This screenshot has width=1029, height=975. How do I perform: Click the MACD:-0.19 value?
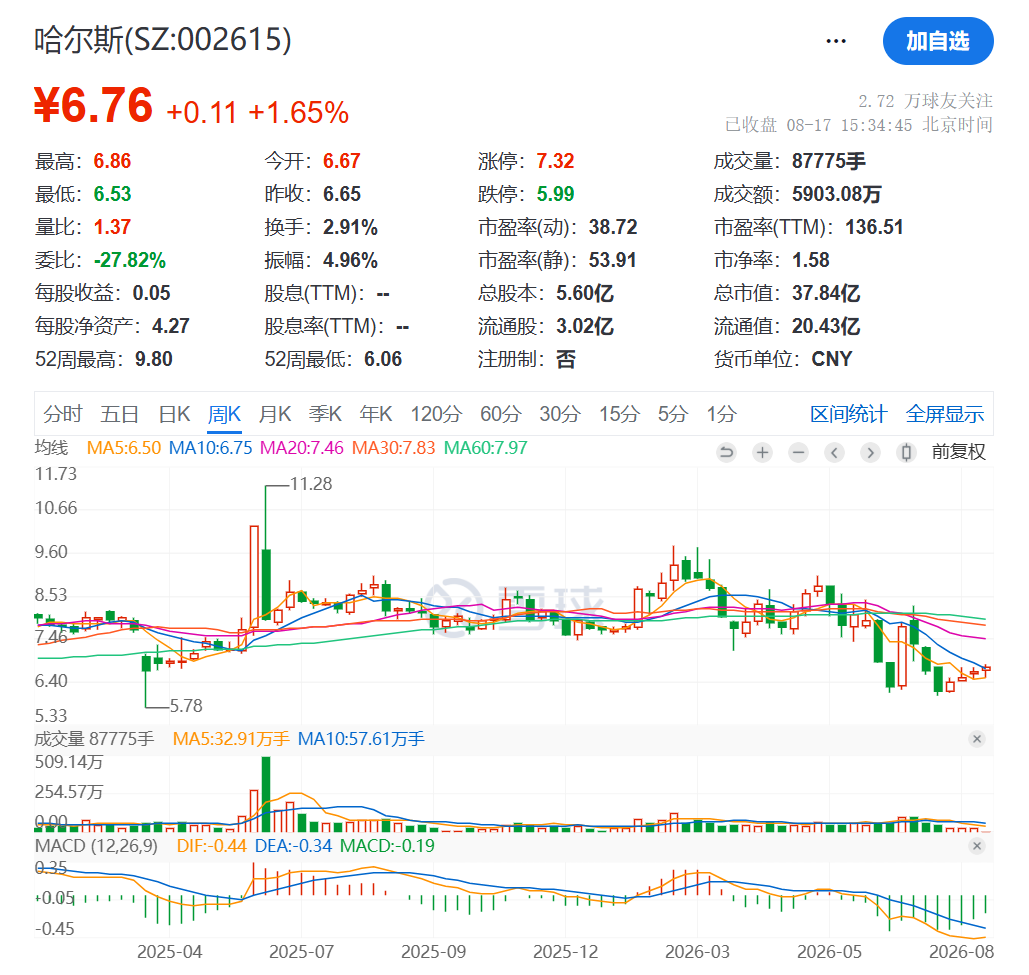387,846
